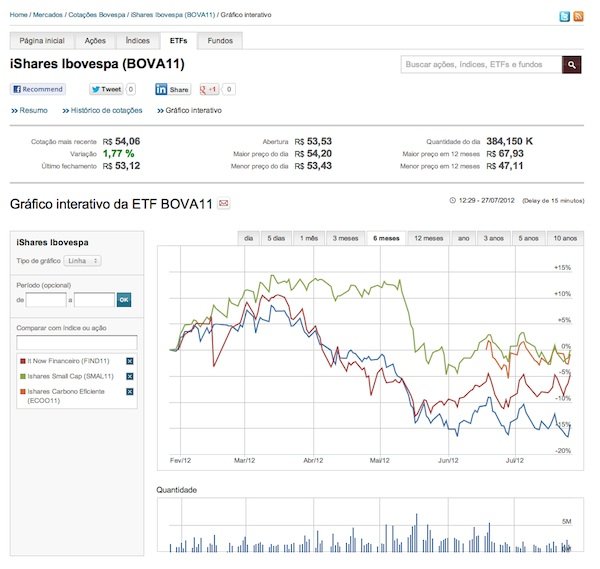Select the dia chart range
The width and height of the screenshot is (600, 569).
tap(248, 238)
